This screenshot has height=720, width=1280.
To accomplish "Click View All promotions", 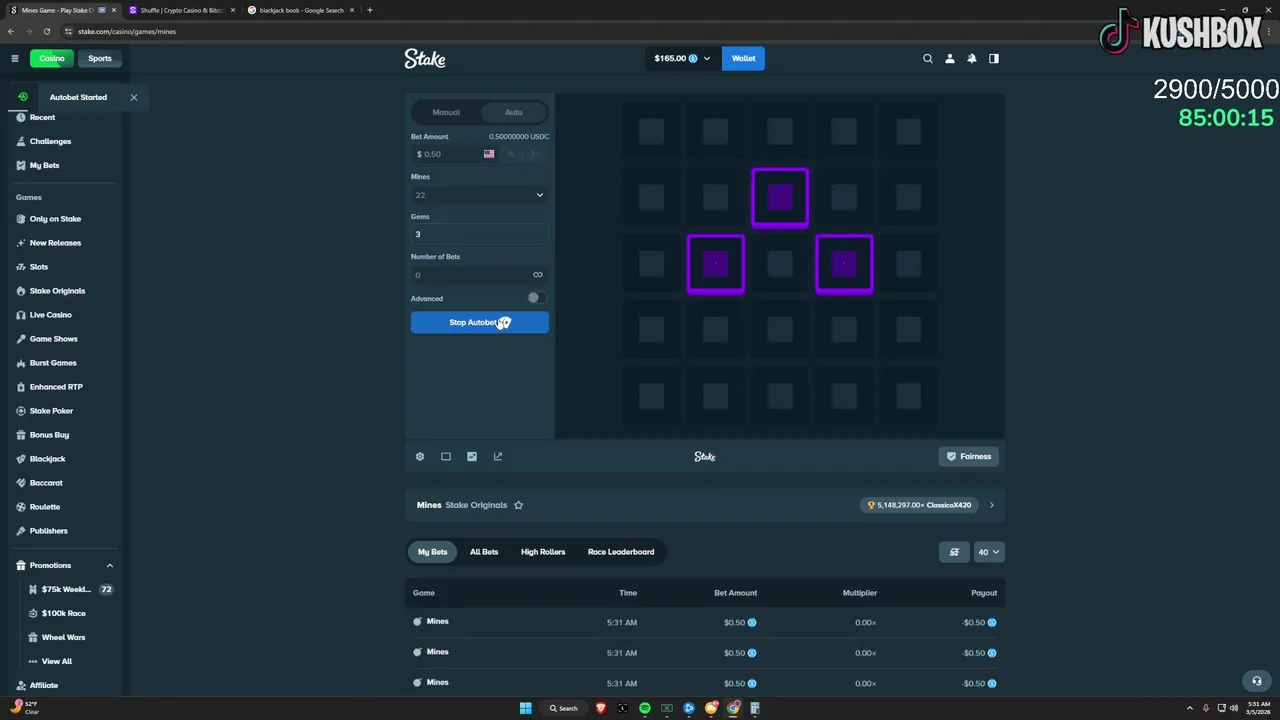I will [56, 661].
